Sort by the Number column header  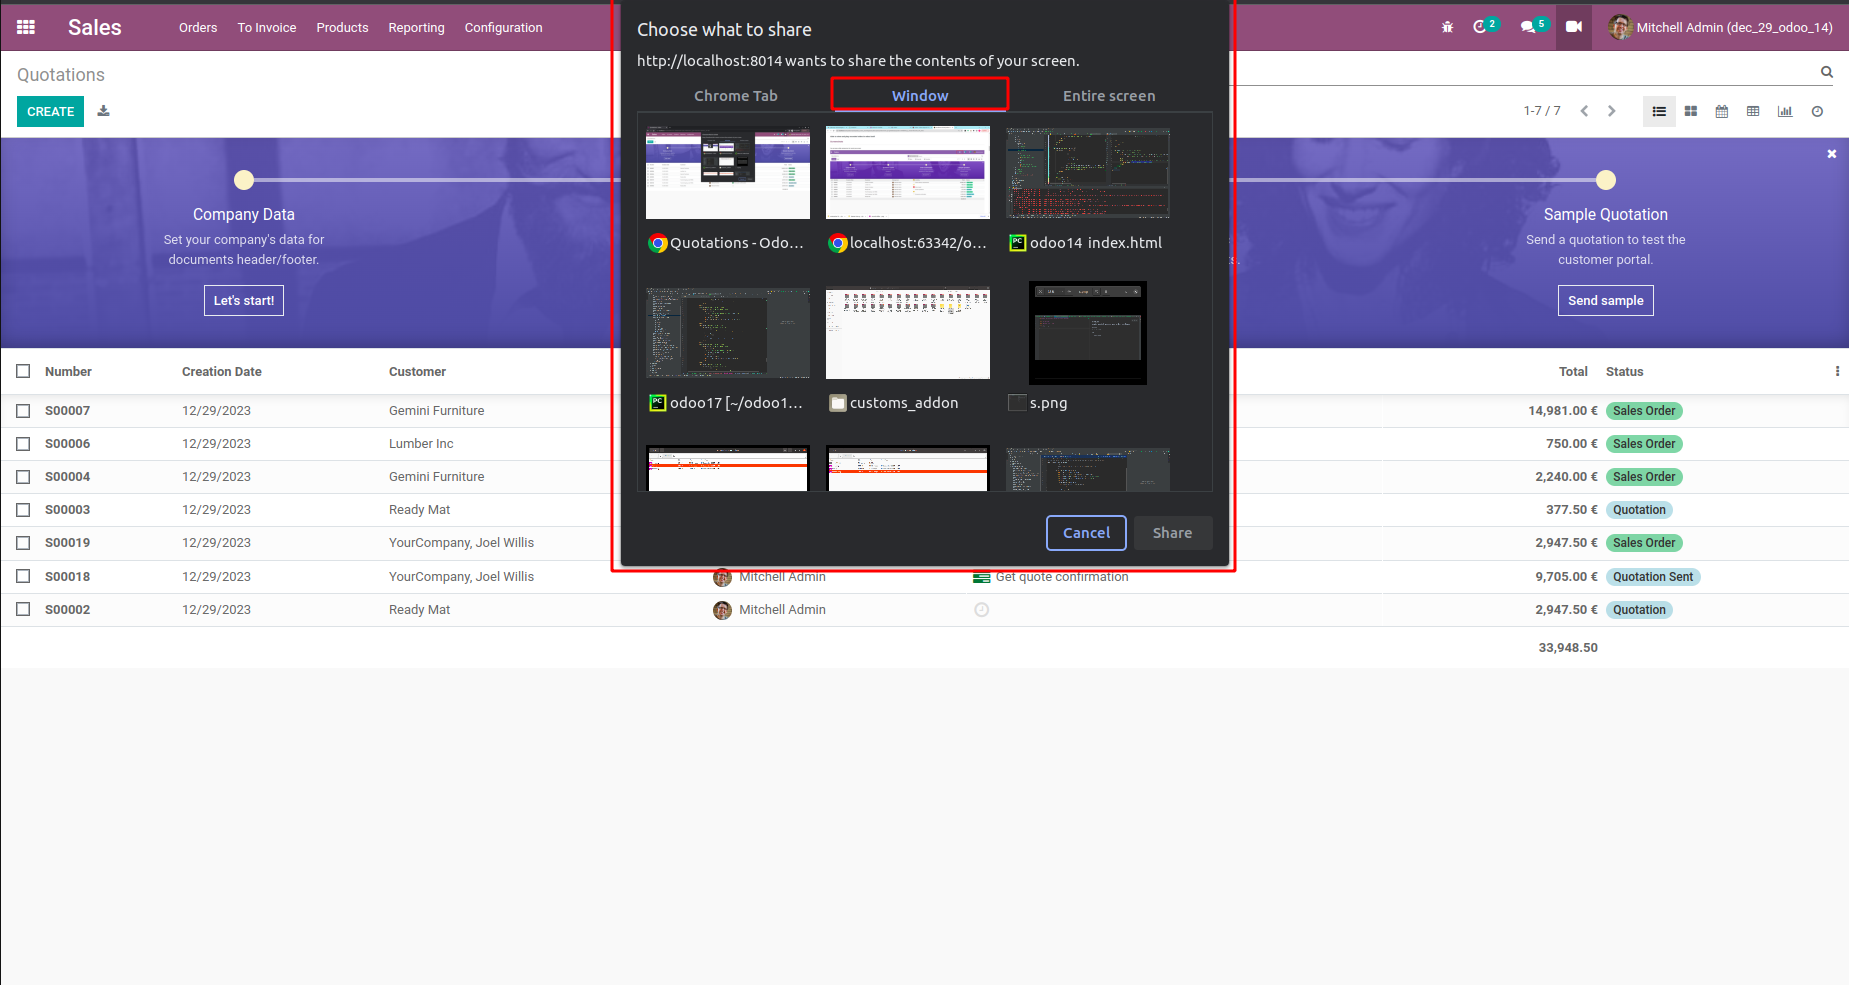click(68, 372)
